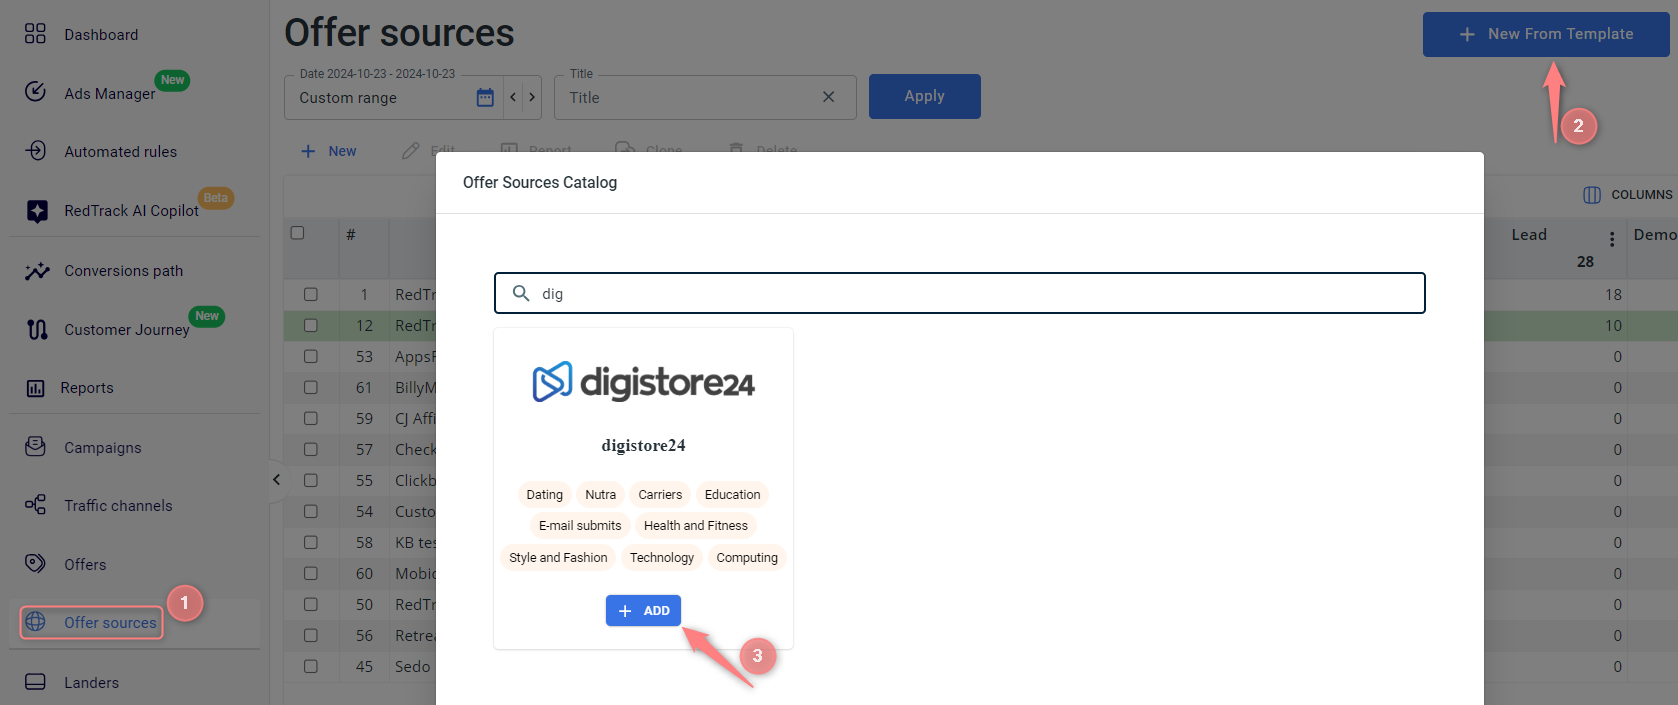Screen dimensions: 1678x705
Task: Click the Landers sidebar icon
Action: point(35,682)
